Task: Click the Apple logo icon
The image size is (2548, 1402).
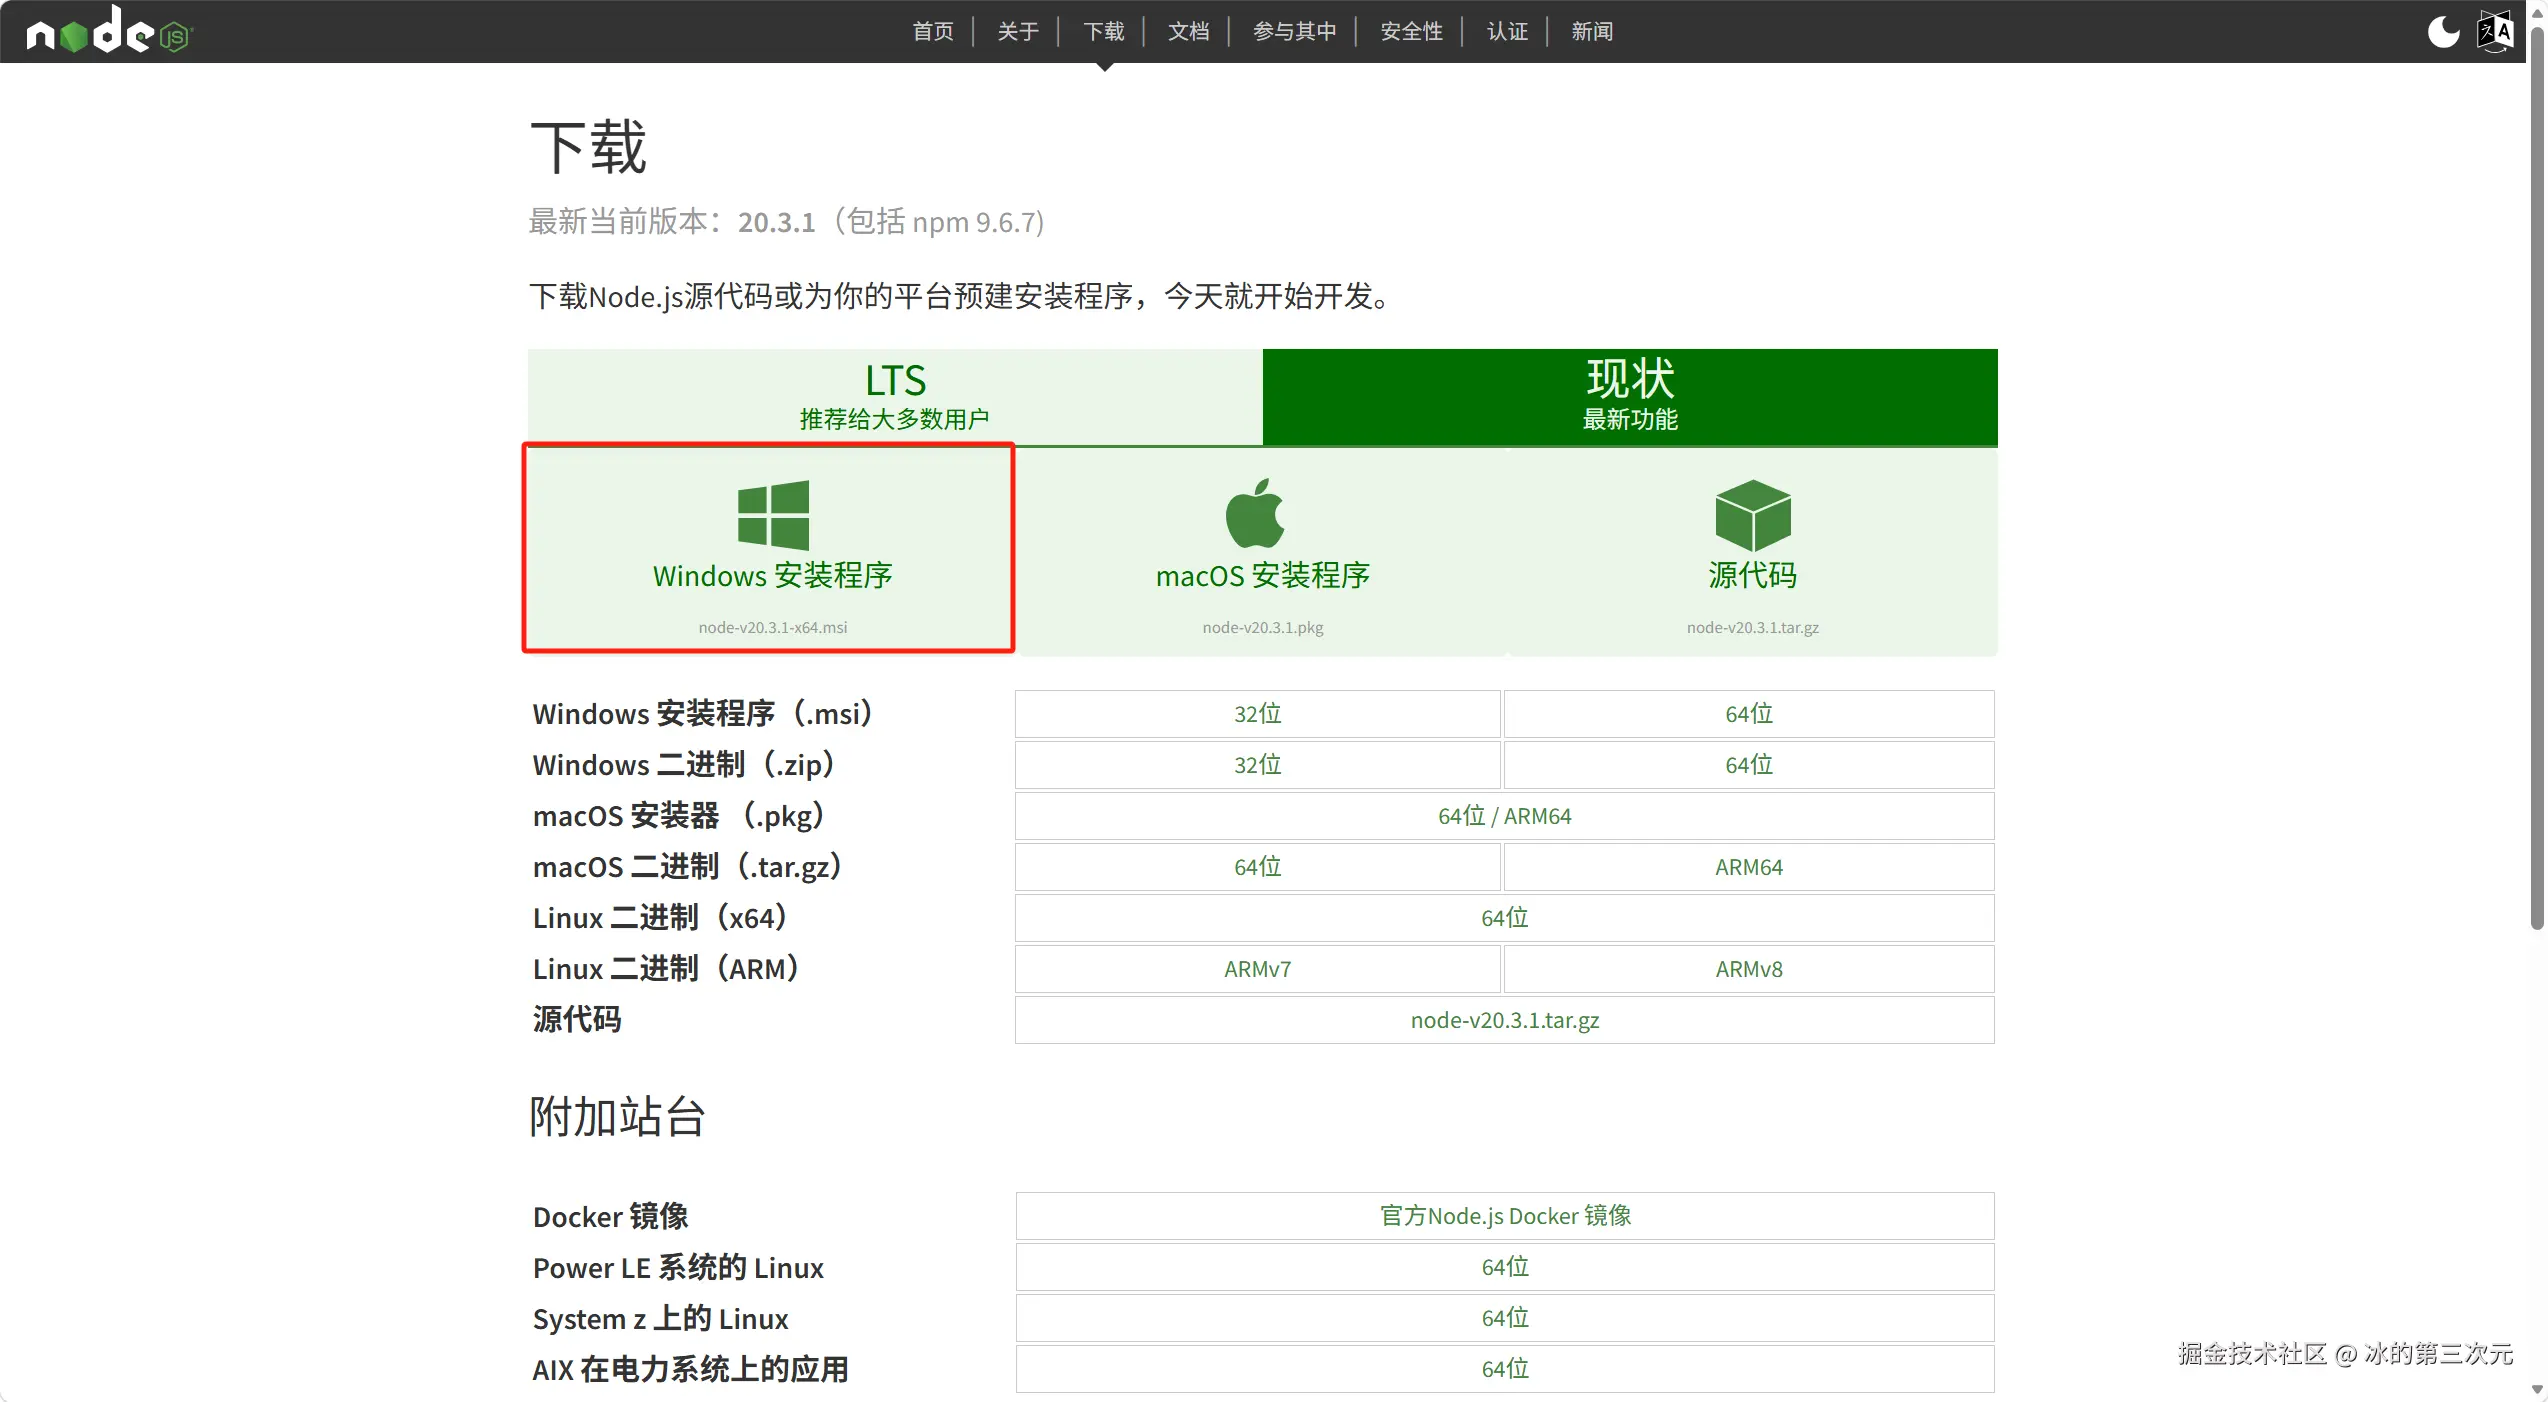Action: 1255,514
